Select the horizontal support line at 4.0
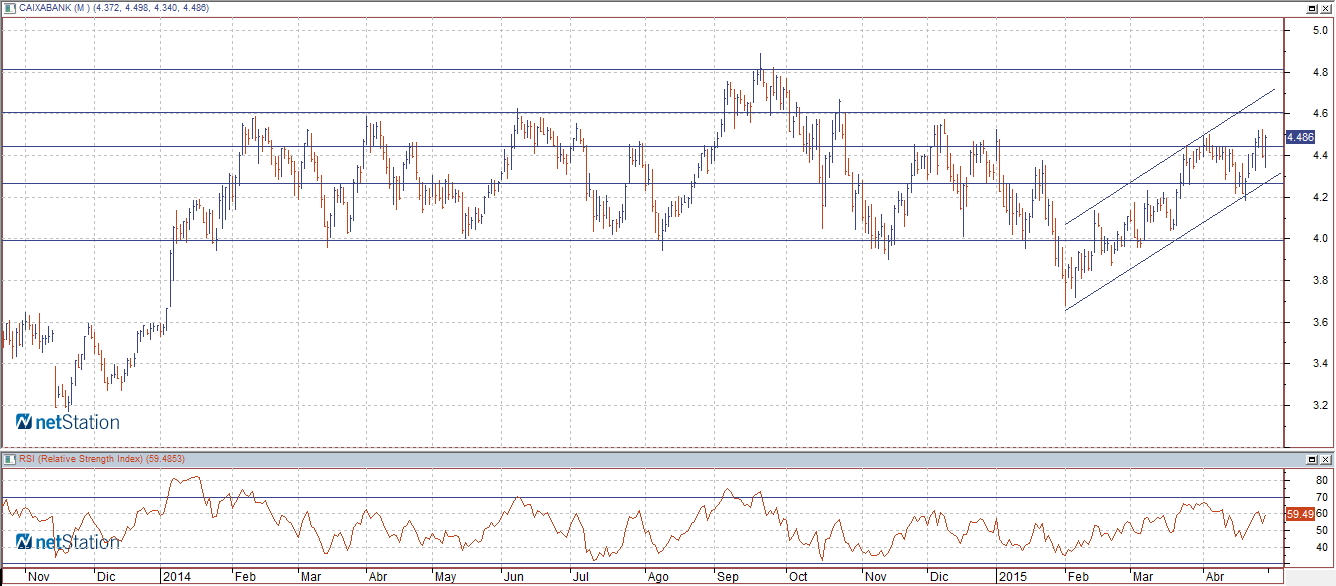 [x=600, y=240]
